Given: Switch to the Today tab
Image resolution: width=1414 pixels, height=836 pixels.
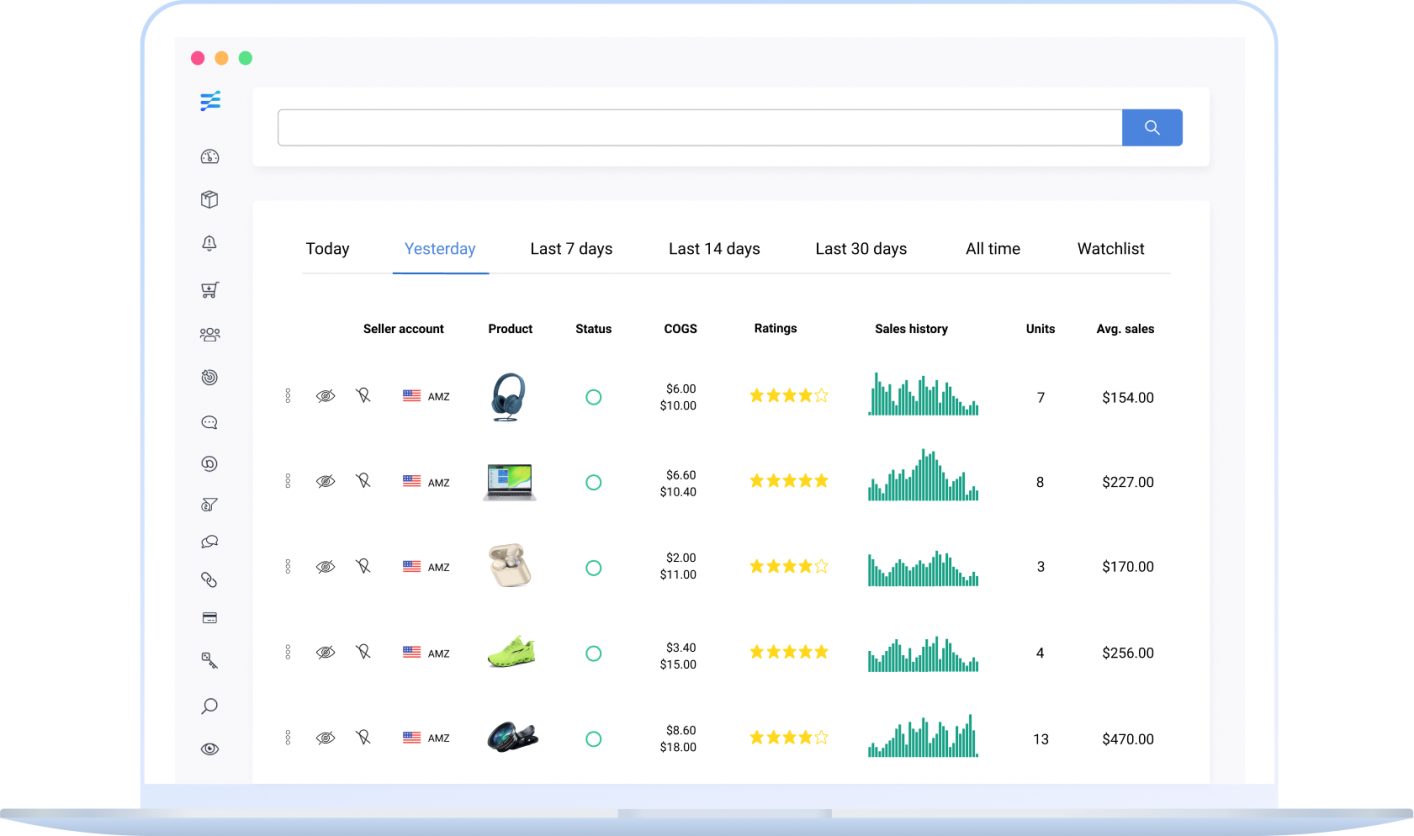Looking at the screenshot, I should point(327,249).
